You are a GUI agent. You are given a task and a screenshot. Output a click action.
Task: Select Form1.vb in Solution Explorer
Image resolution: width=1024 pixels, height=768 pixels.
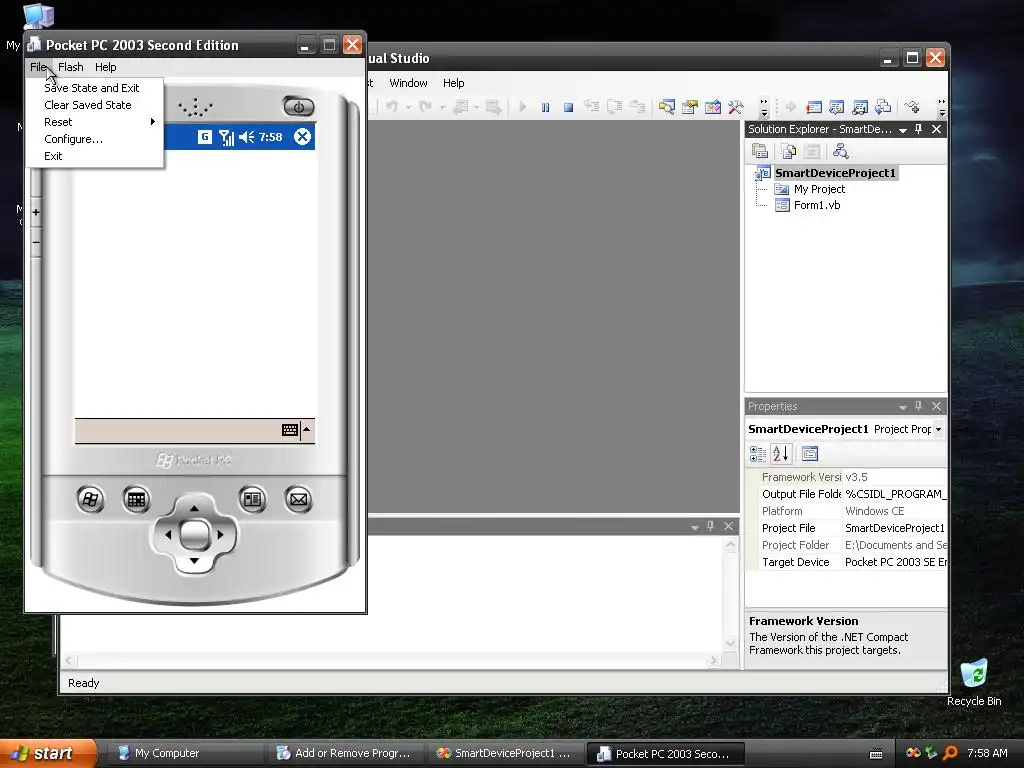pos(816,205)
